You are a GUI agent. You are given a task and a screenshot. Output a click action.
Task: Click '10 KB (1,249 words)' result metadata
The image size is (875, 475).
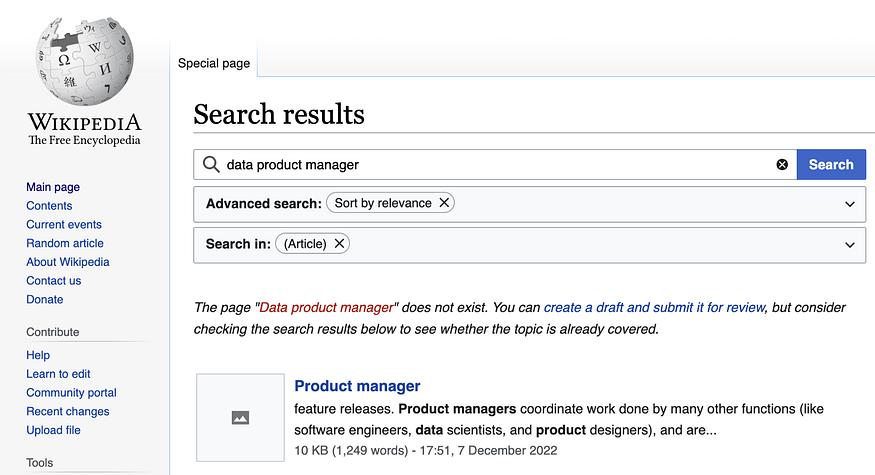click(352, 450)
